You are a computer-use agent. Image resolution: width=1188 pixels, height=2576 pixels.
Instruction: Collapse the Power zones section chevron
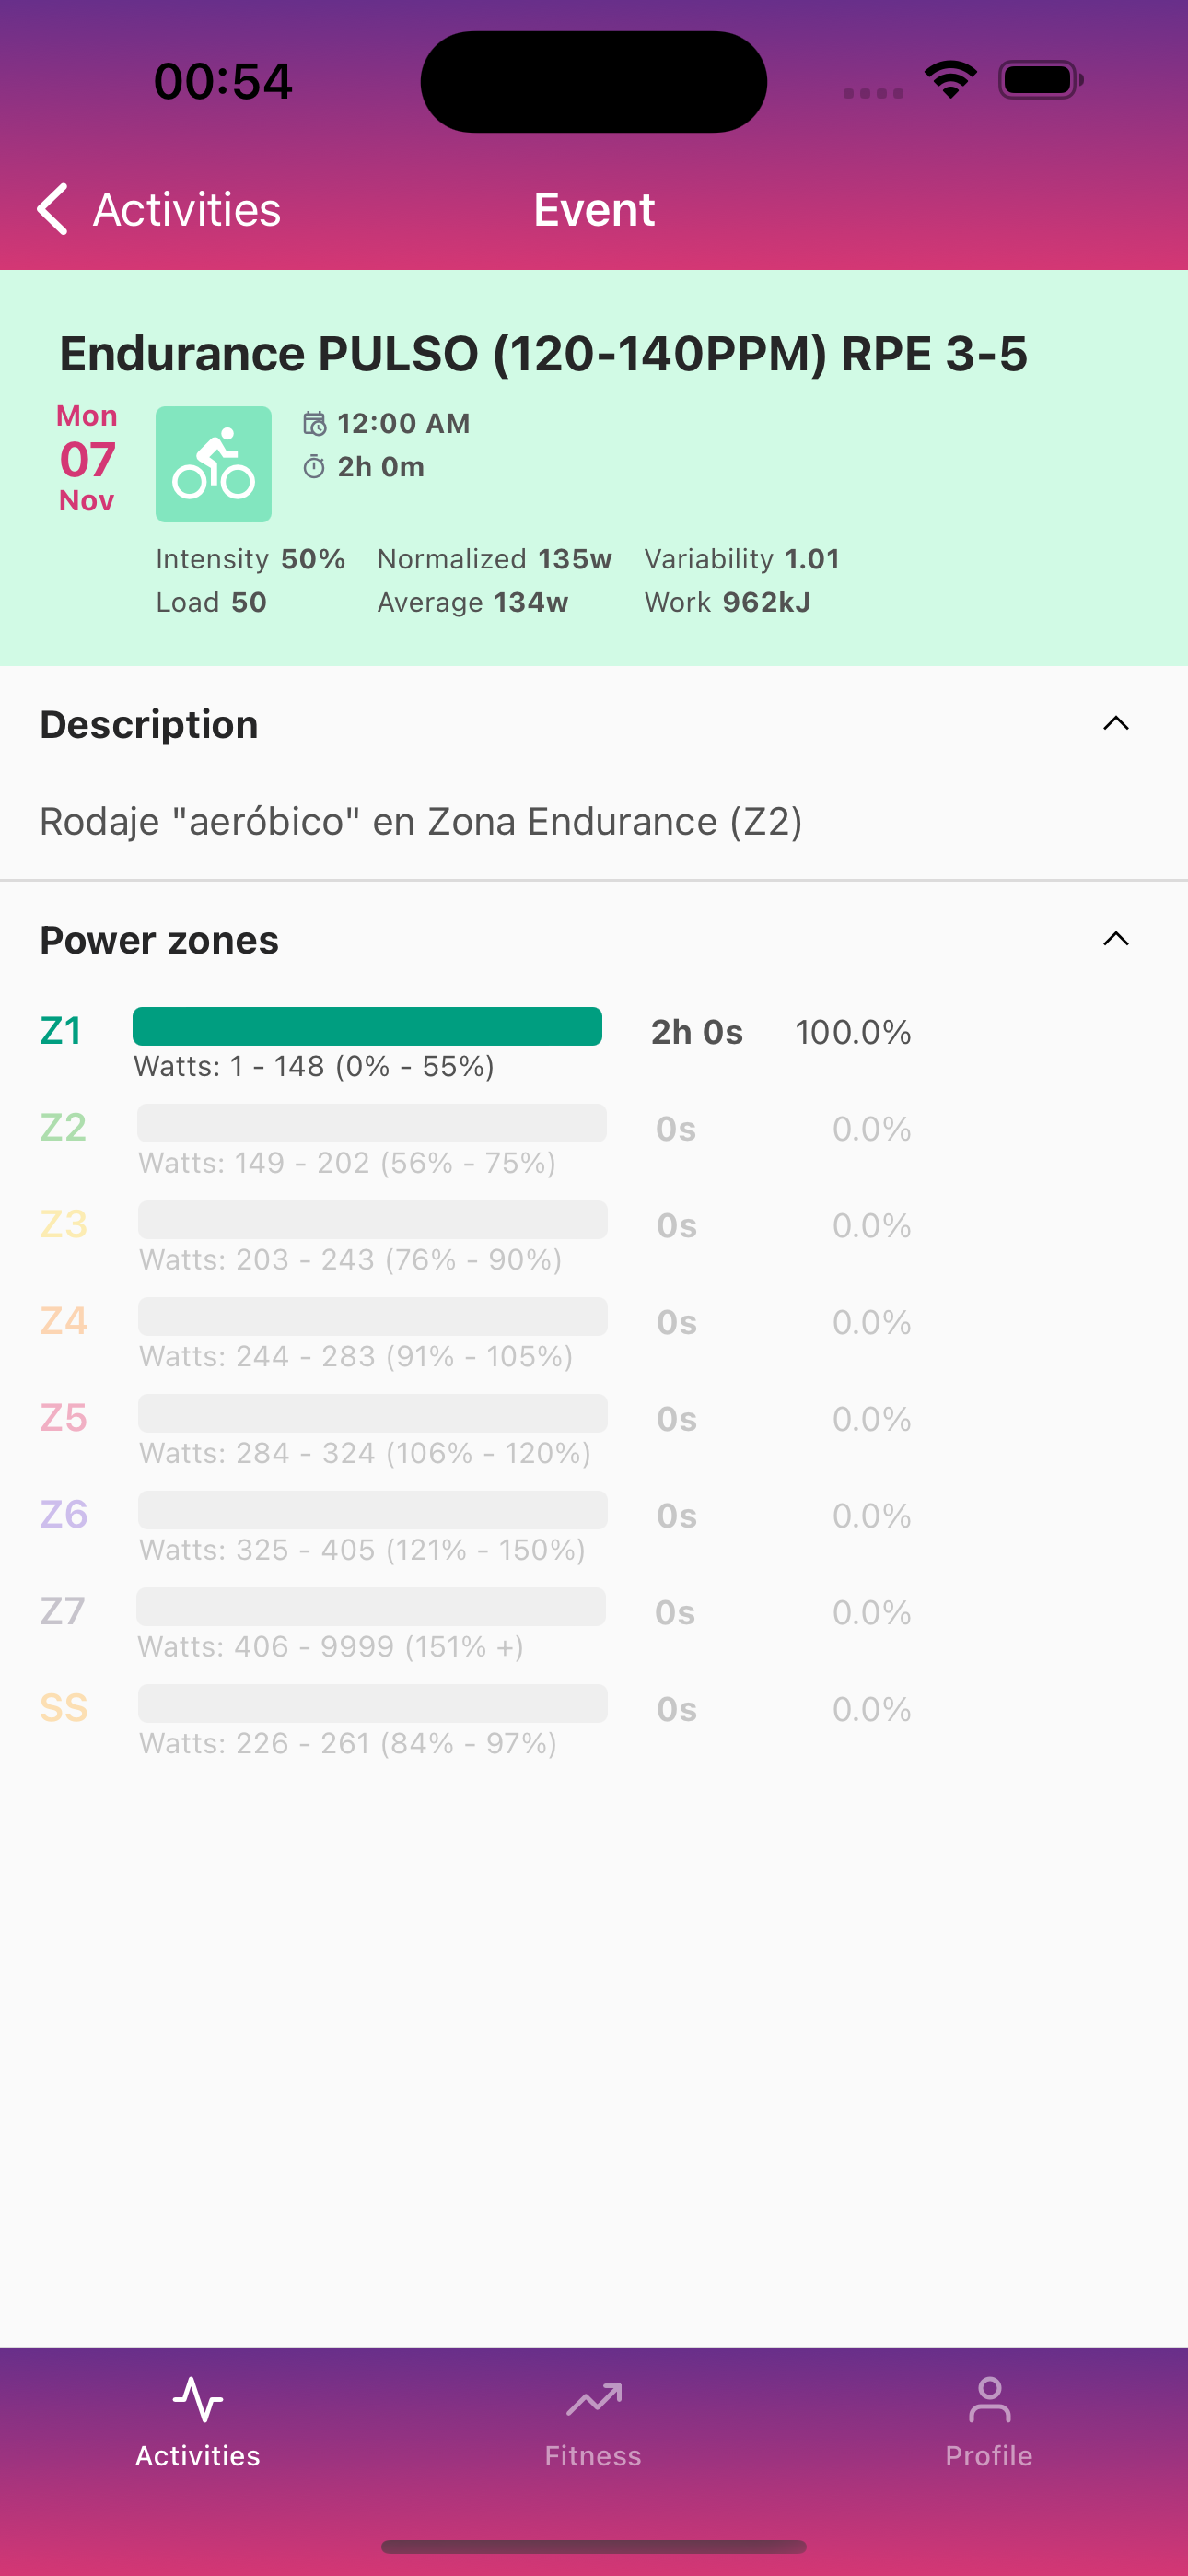click(x=1116, y=939)
